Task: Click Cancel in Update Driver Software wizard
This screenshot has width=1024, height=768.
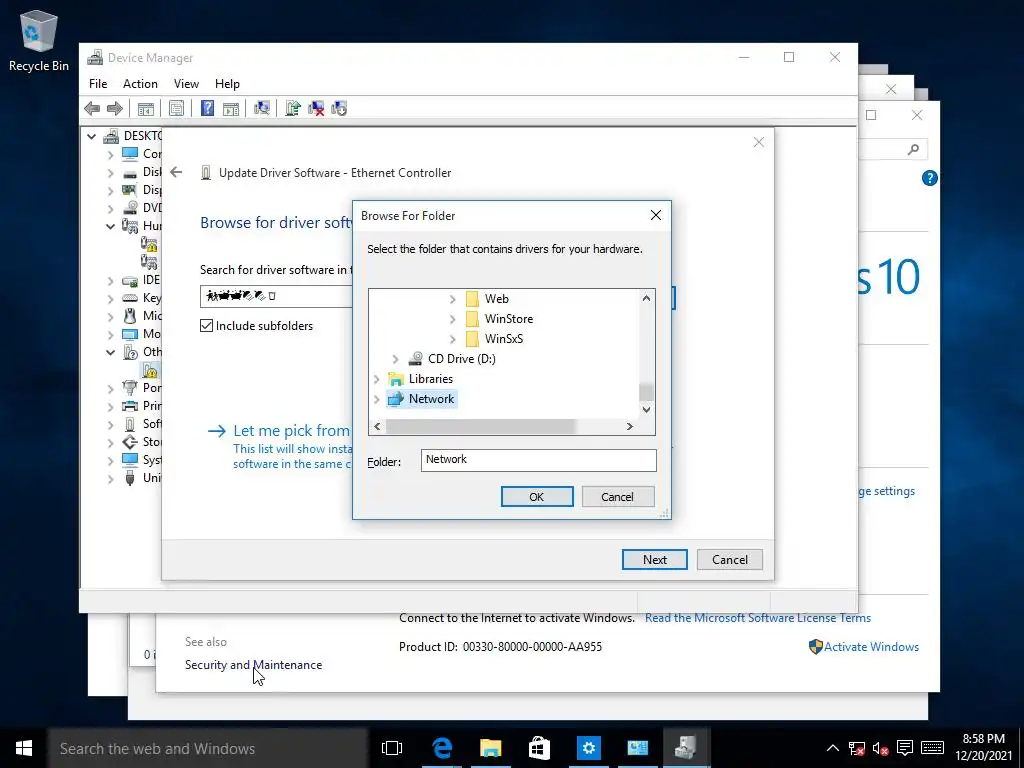Action: (729, 560)
